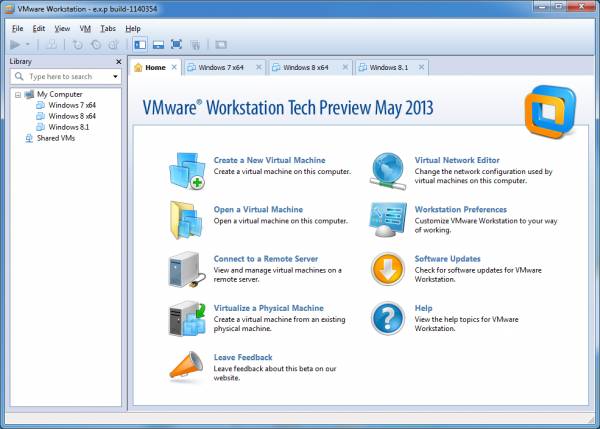Click the Software Updates download icon
Viewport: 600px width, 429px height.
(388, 269)
